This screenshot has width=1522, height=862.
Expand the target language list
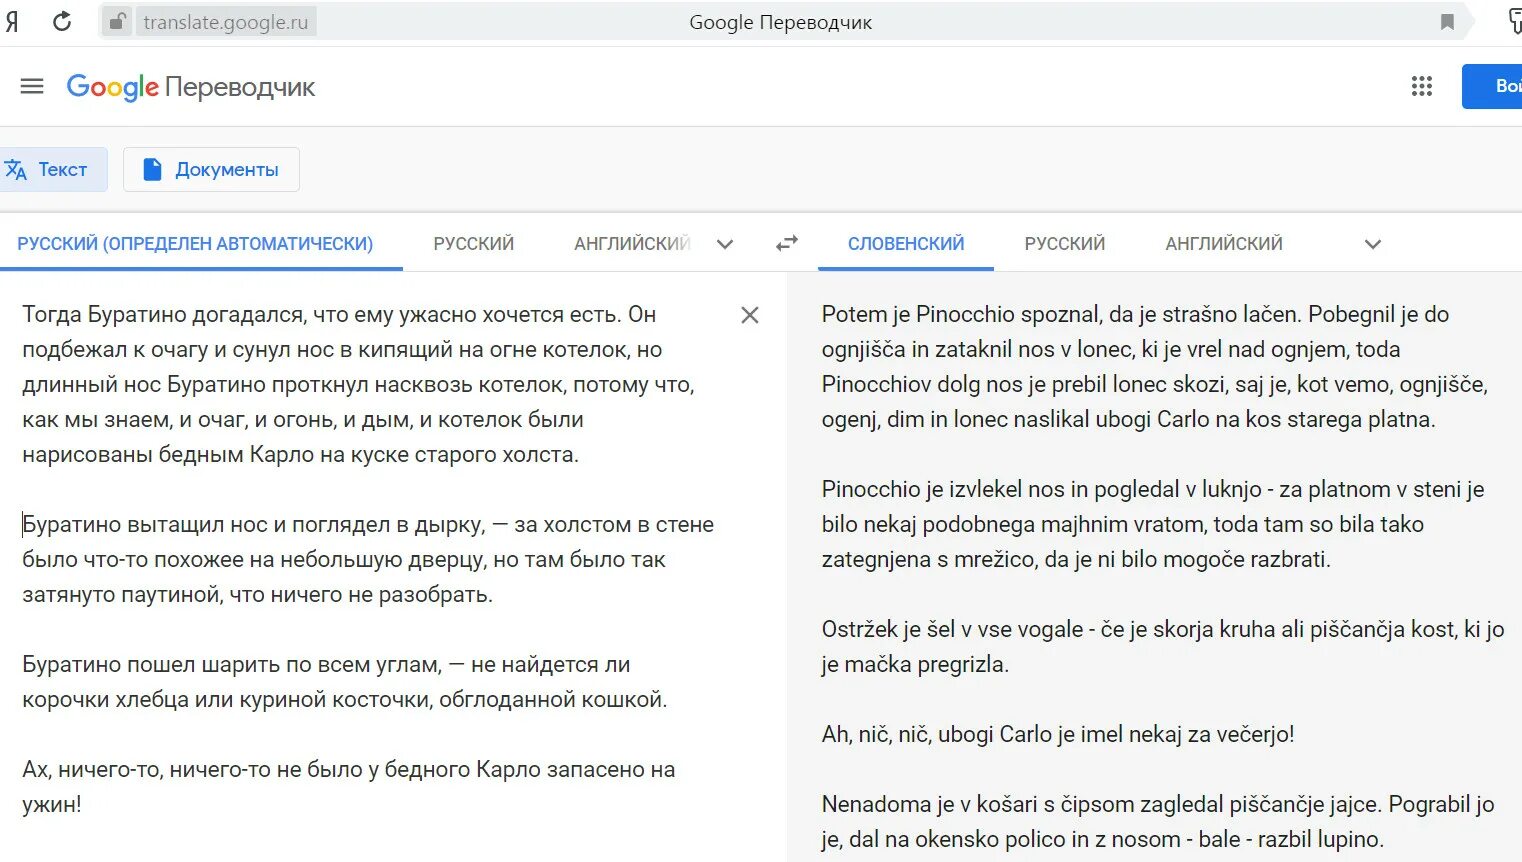tap(1373, 244)
